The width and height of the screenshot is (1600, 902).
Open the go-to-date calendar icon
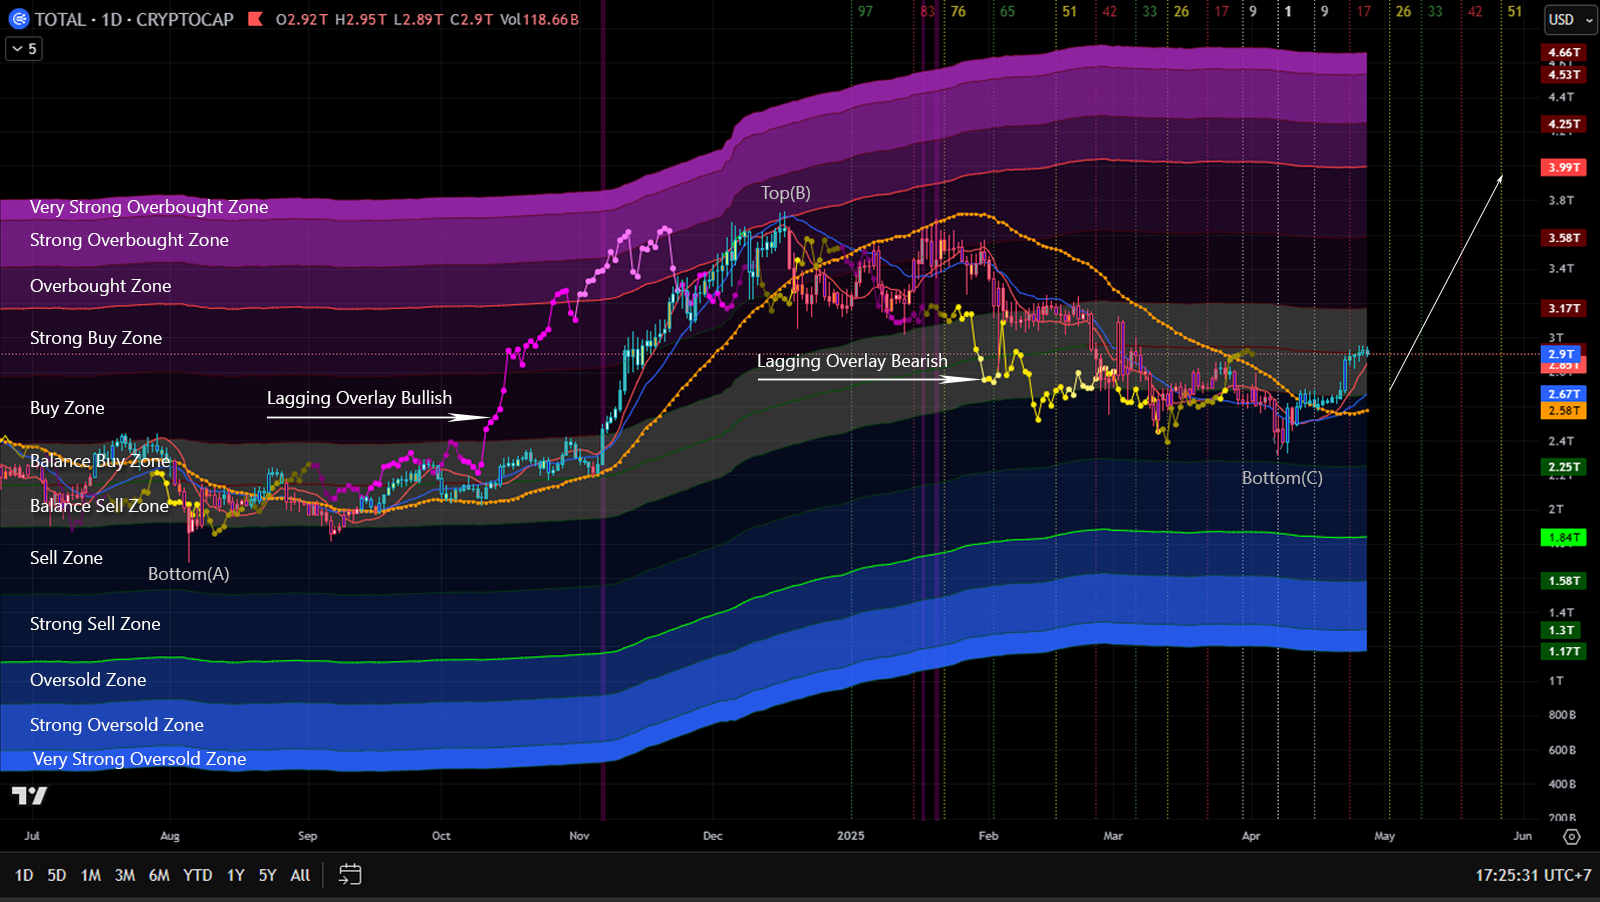click(x=350, y=875)
